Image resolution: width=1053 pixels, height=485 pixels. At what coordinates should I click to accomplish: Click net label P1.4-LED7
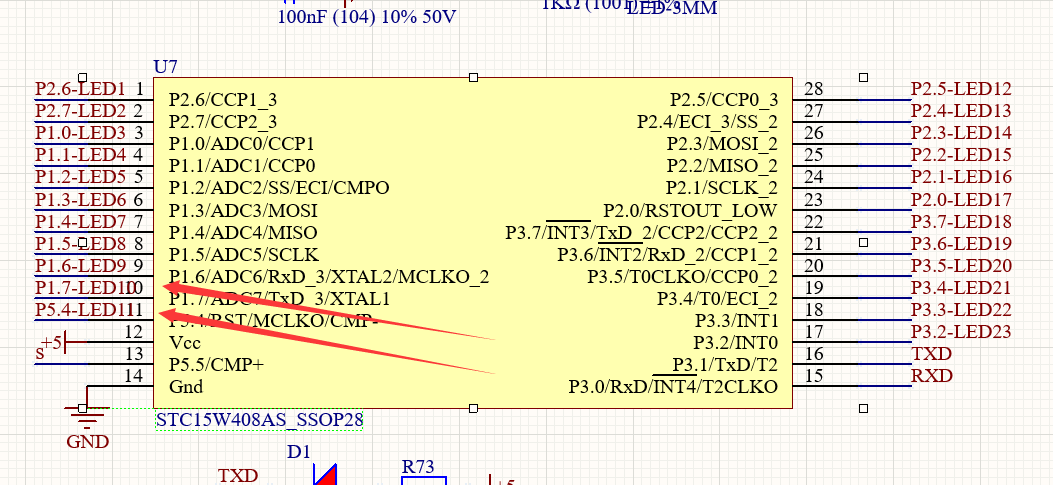point(81,221)
